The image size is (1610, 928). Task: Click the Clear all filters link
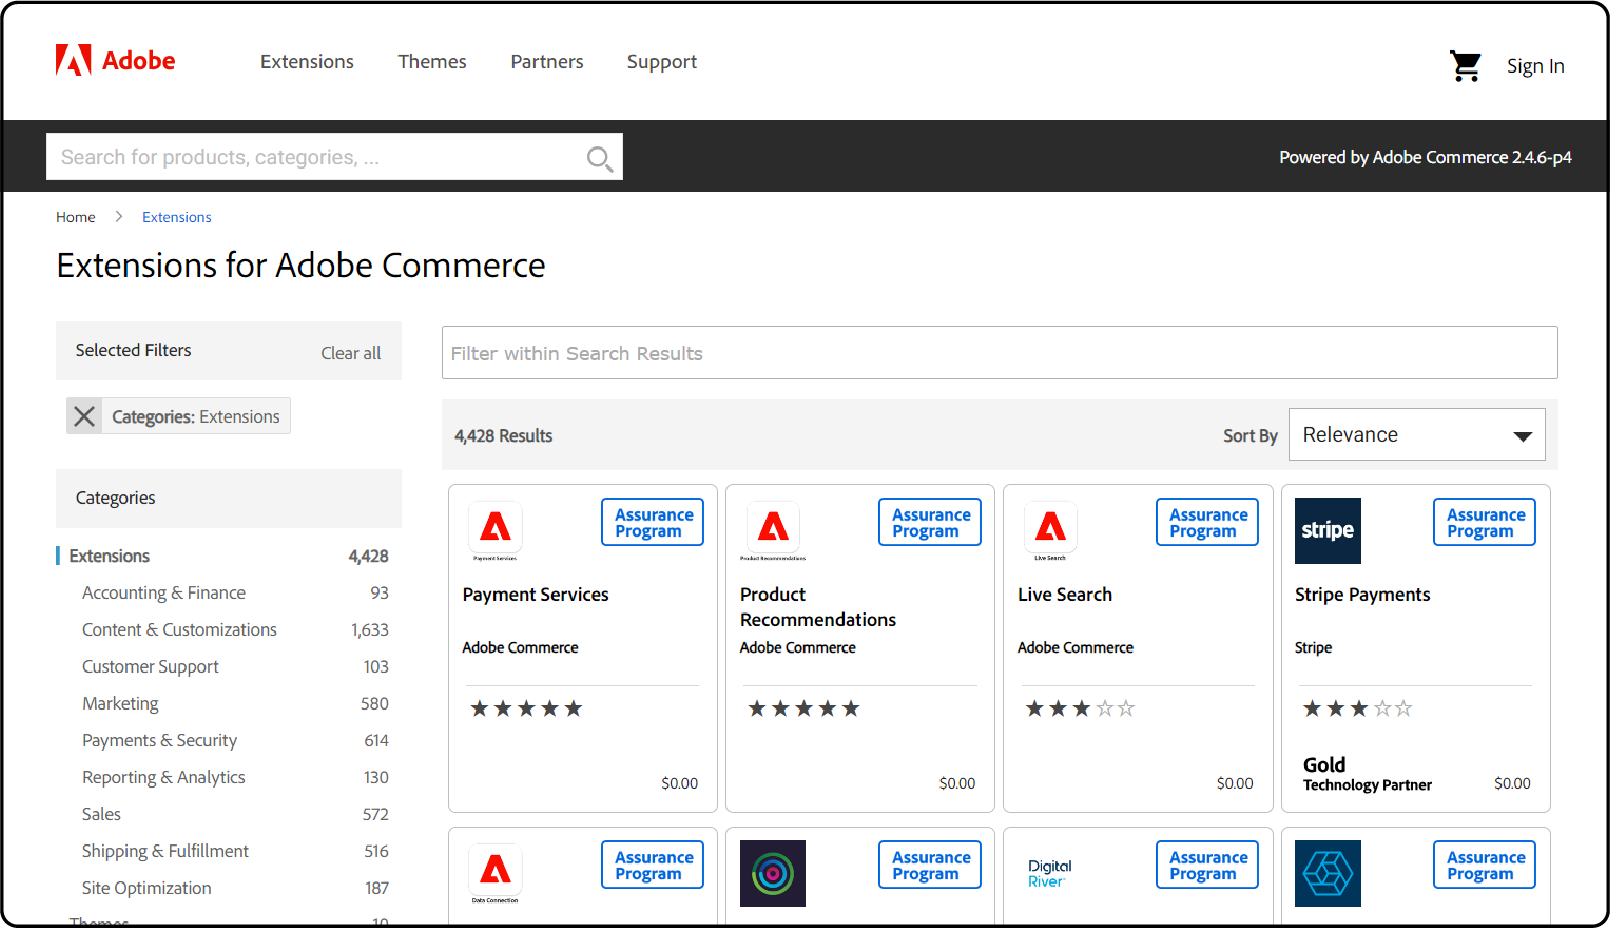click(x=350, y=352)
